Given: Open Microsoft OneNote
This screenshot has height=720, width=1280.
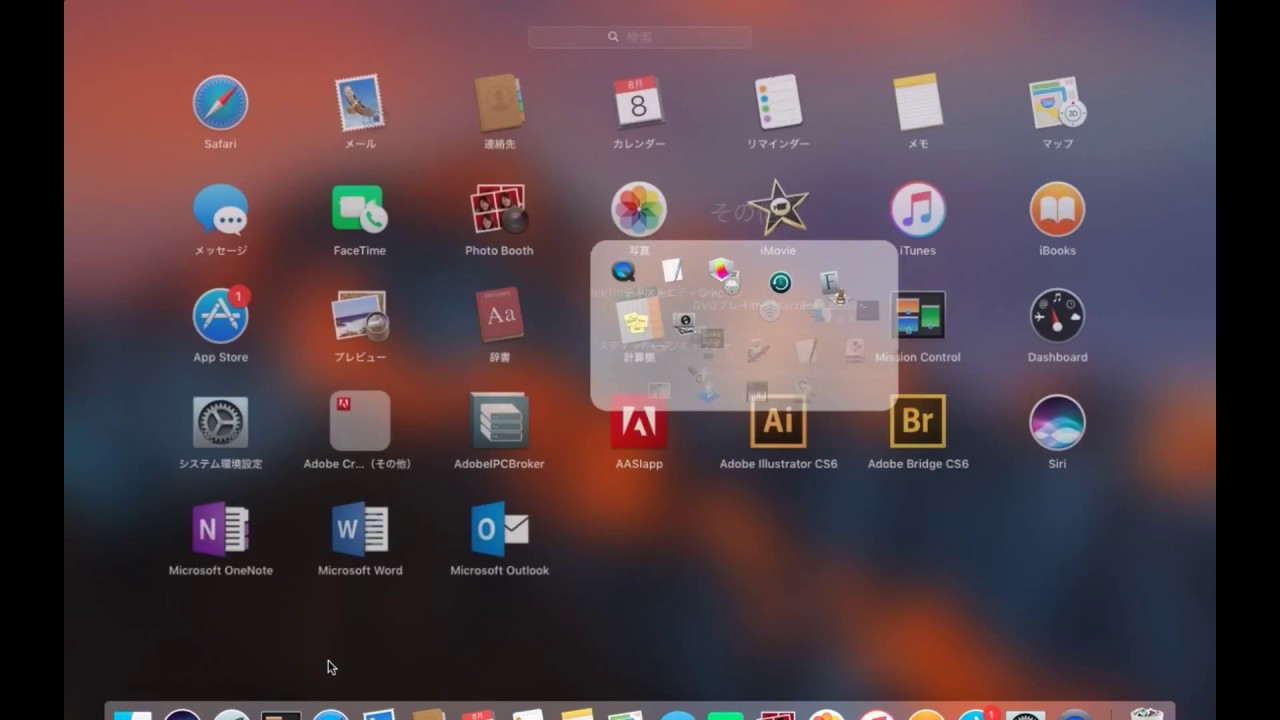Looking at the screenshot, I should [x=220, y=530].
